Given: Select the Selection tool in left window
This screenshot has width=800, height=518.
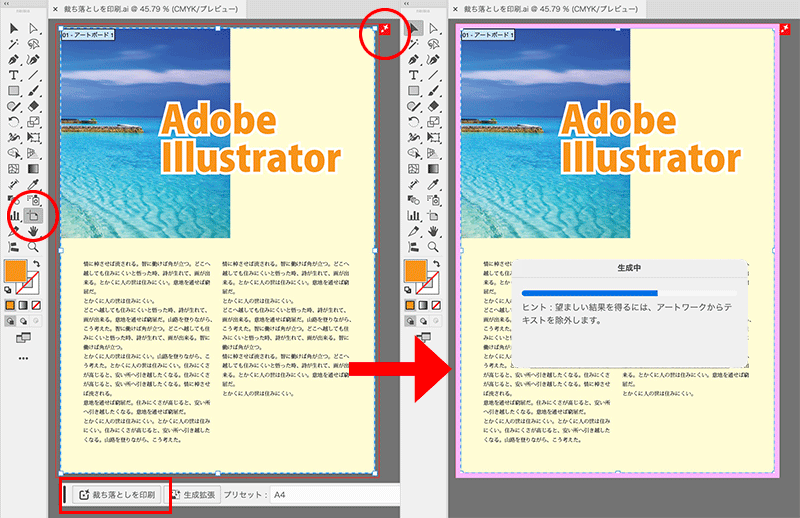Looking at the screenshot, I should 14,29.
